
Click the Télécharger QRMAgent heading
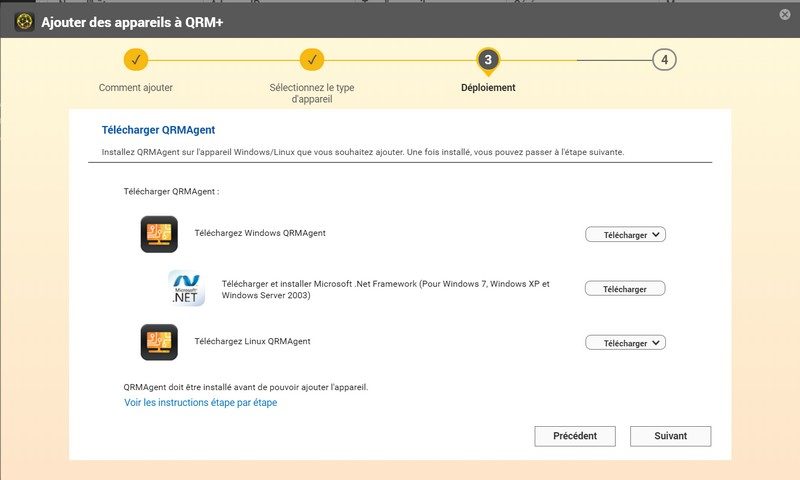tap(158, 130)
